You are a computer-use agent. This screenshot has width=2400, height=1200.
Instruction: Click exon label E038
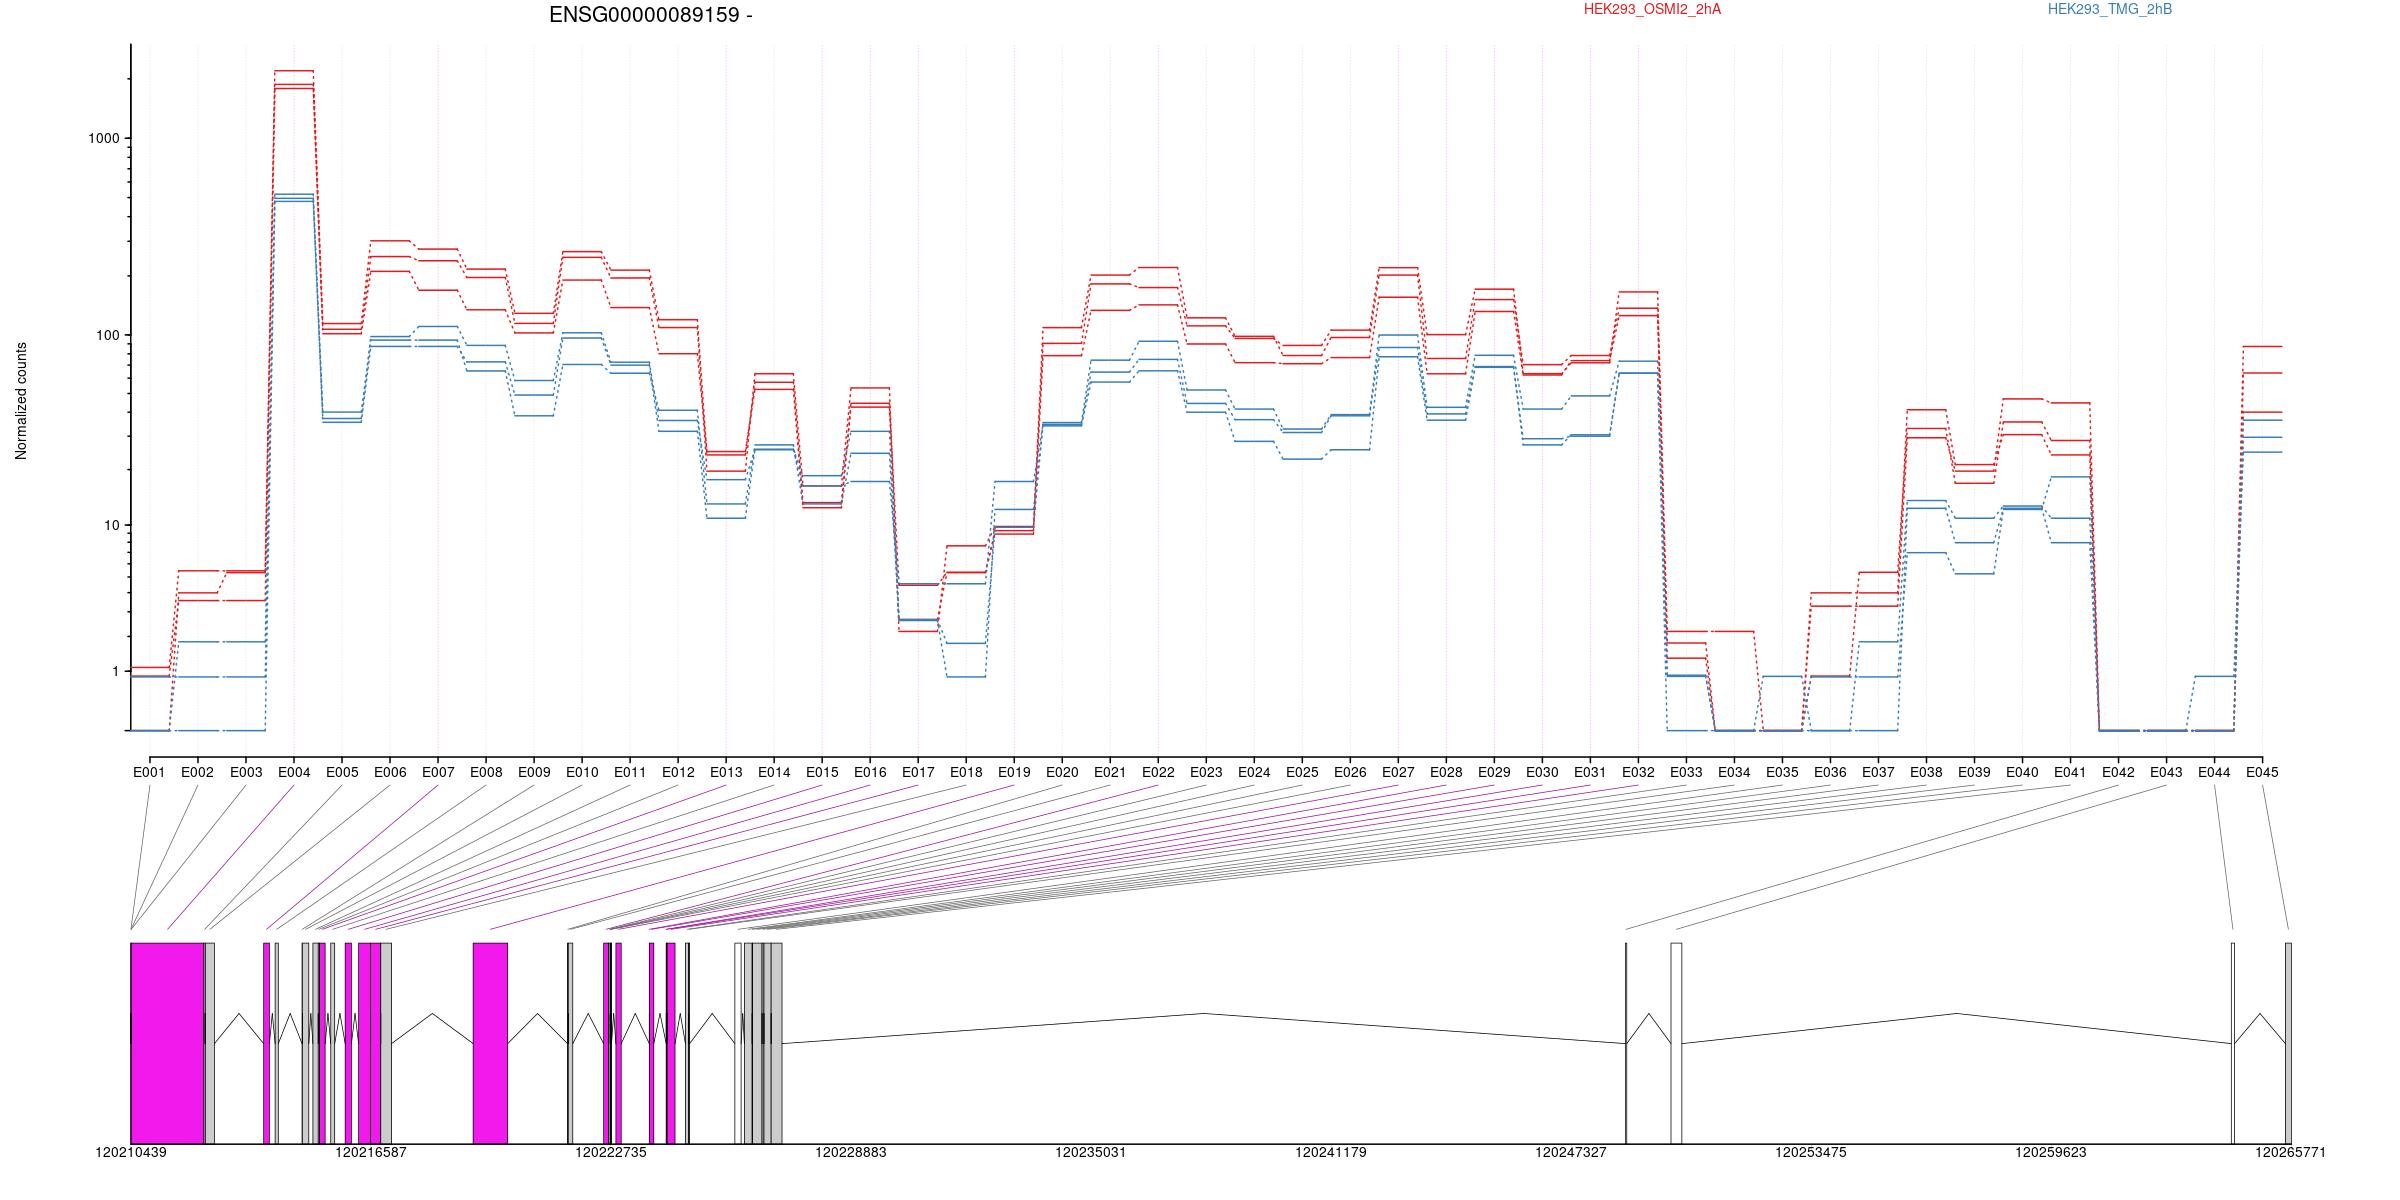coord(1926,772)
